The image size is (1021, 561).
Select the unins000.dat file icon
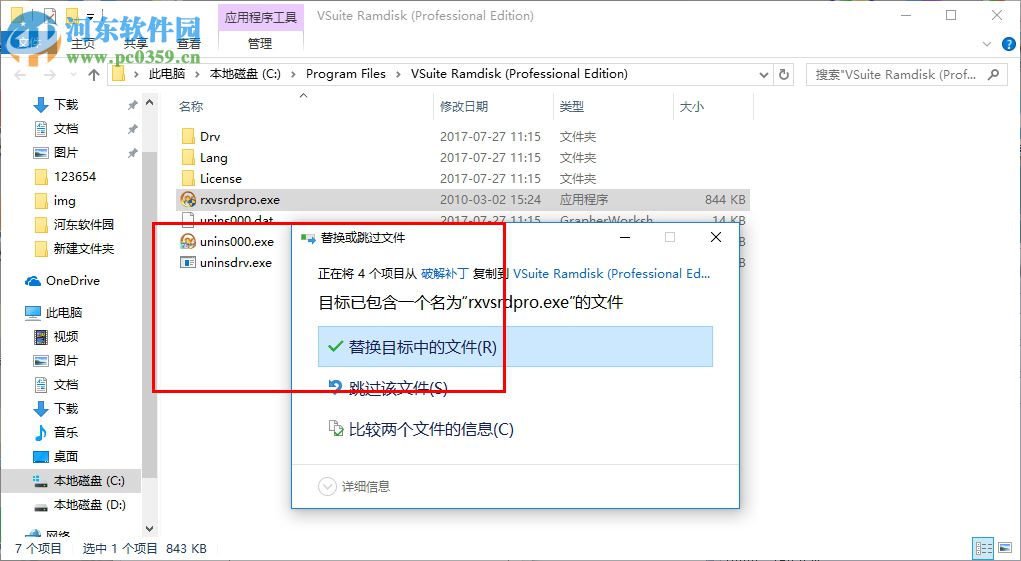coord(188,219)
